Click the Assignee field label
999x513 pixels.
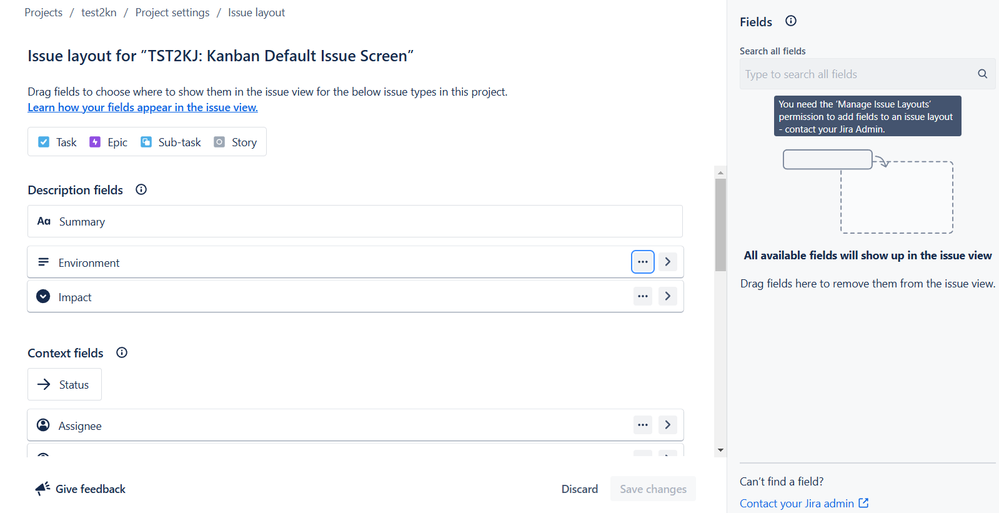point(80,426)
